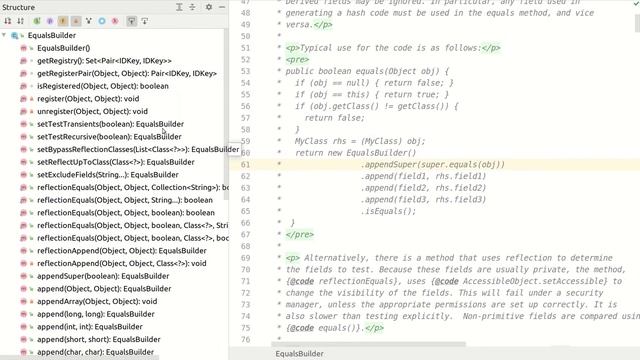Toggle blue Show Anonymous Classes icon

102,21
